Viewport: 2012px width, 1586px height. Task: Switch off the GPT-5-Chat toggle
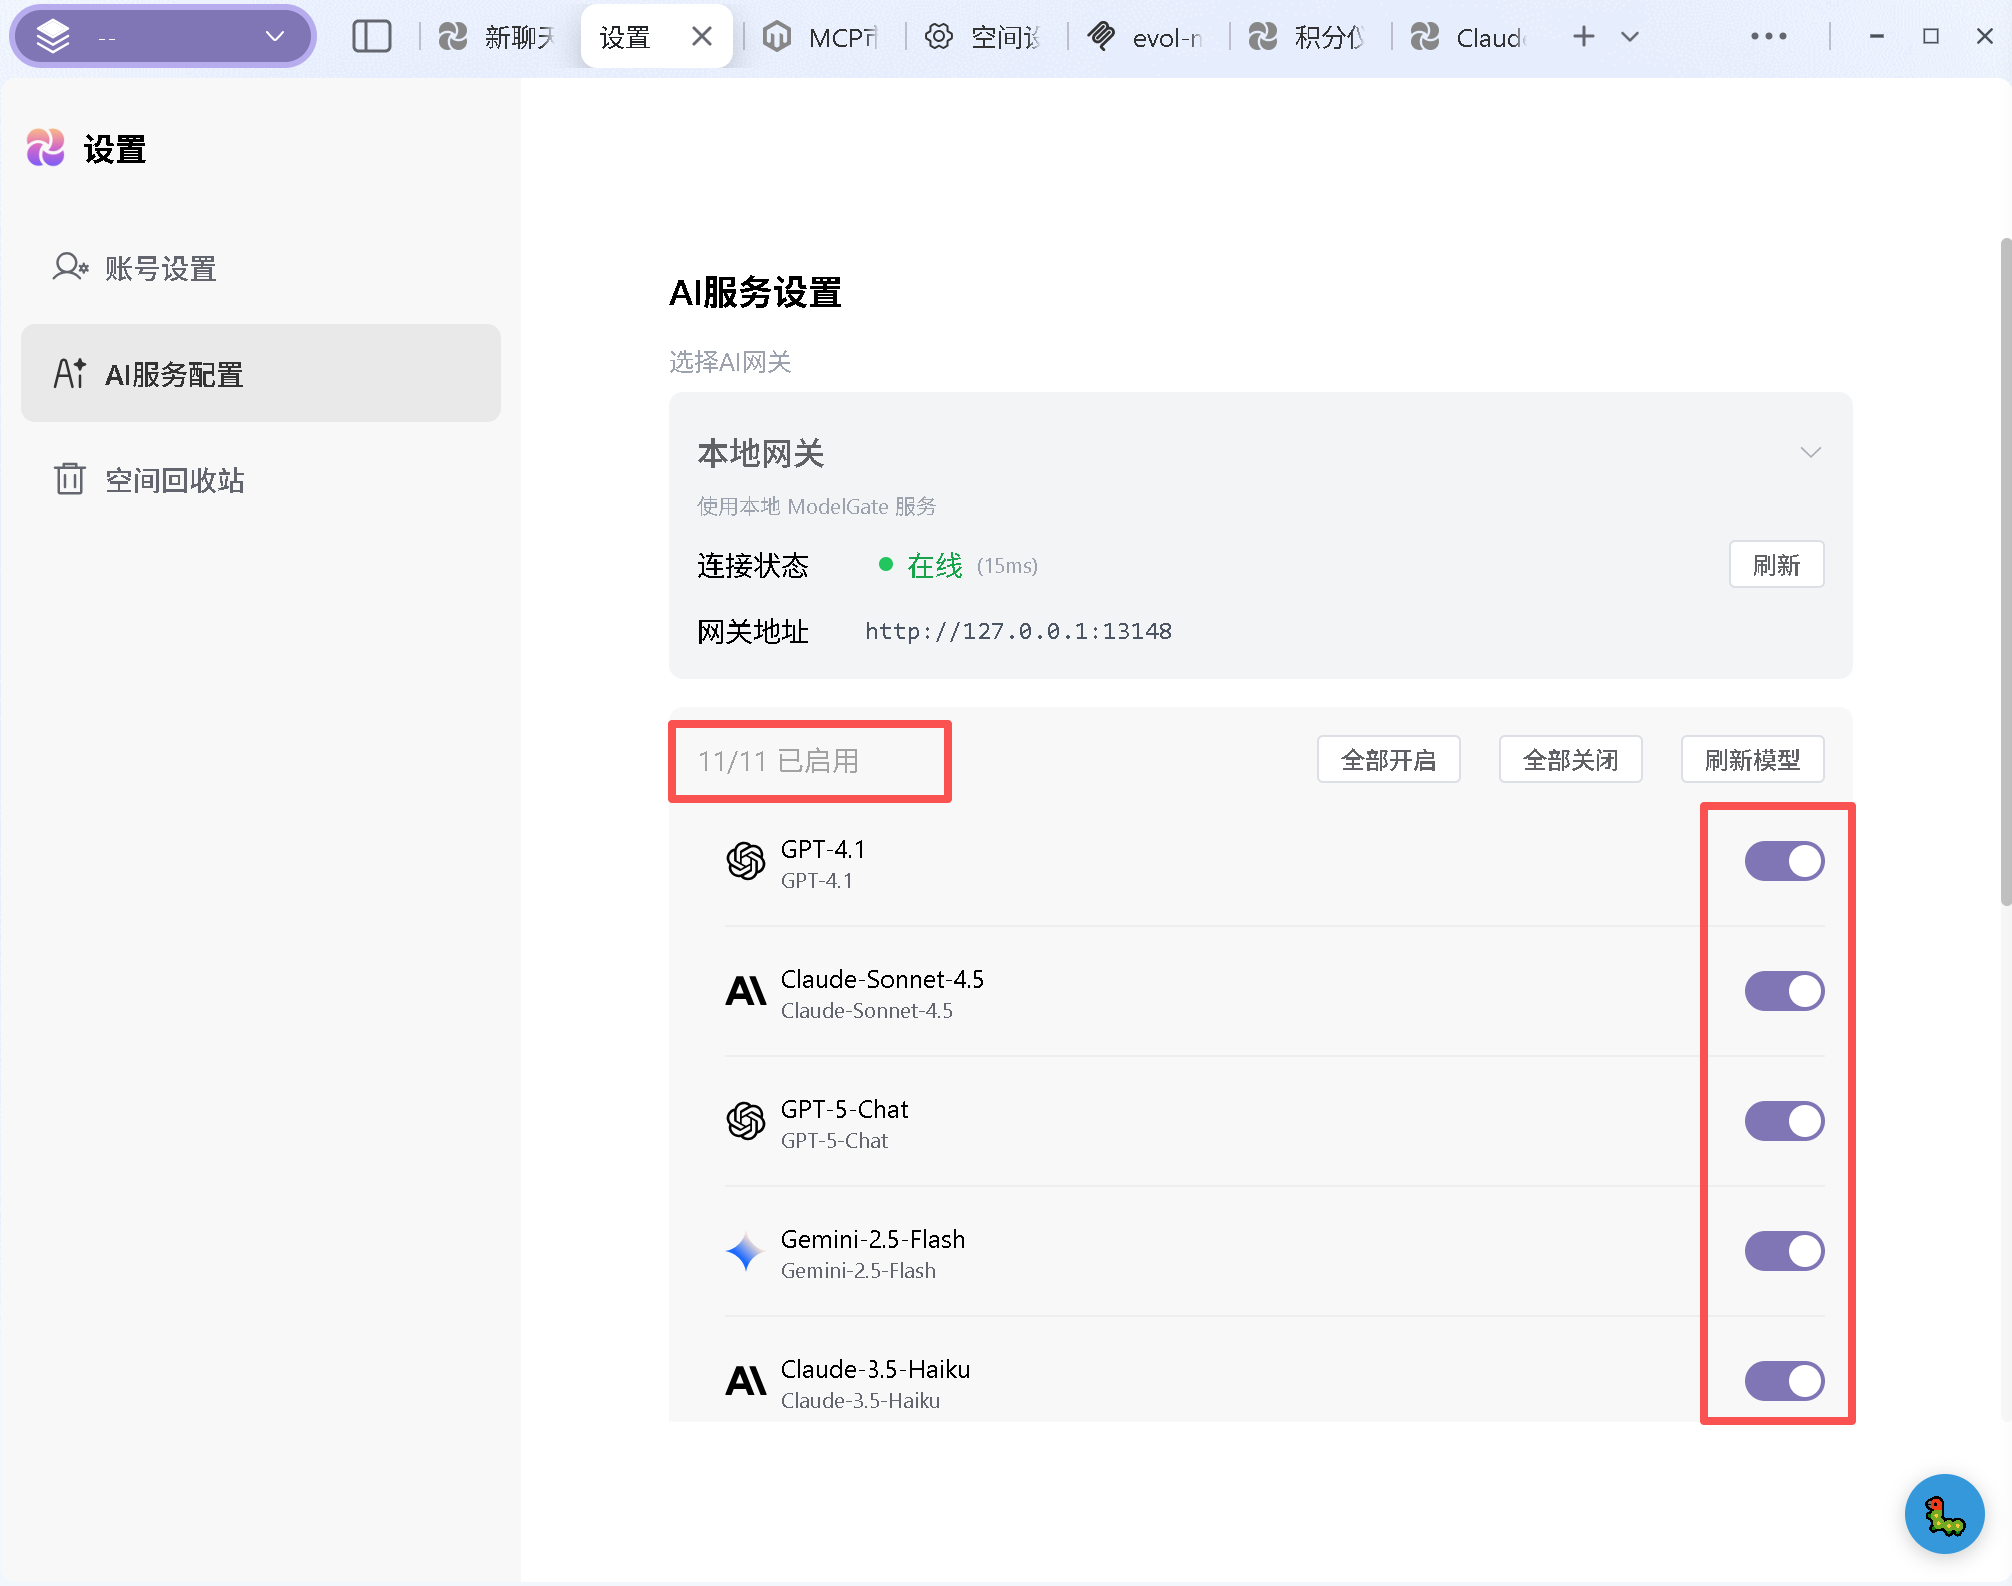point(1784,1121)
